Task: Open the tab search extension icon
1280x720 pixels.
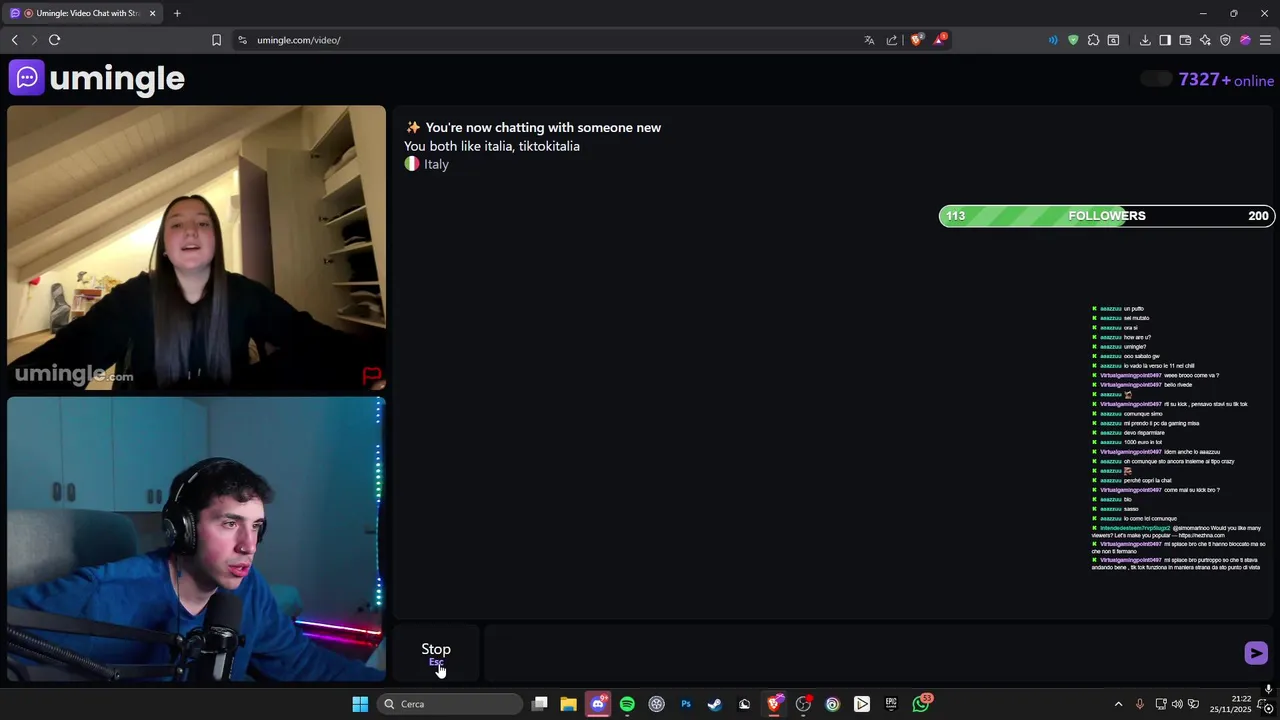Action: point(1113,40)
